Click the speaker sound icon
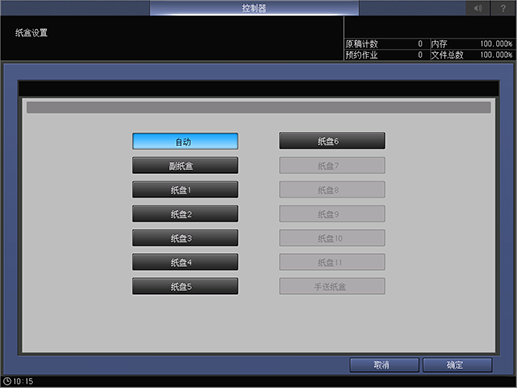Image resolution: width=517 pixels, height=388 pixels. [x=478, y=8]
